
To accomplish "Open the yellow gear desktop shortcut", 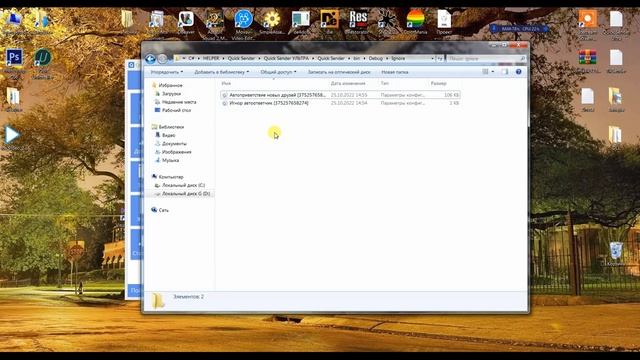I will point(272,19).
